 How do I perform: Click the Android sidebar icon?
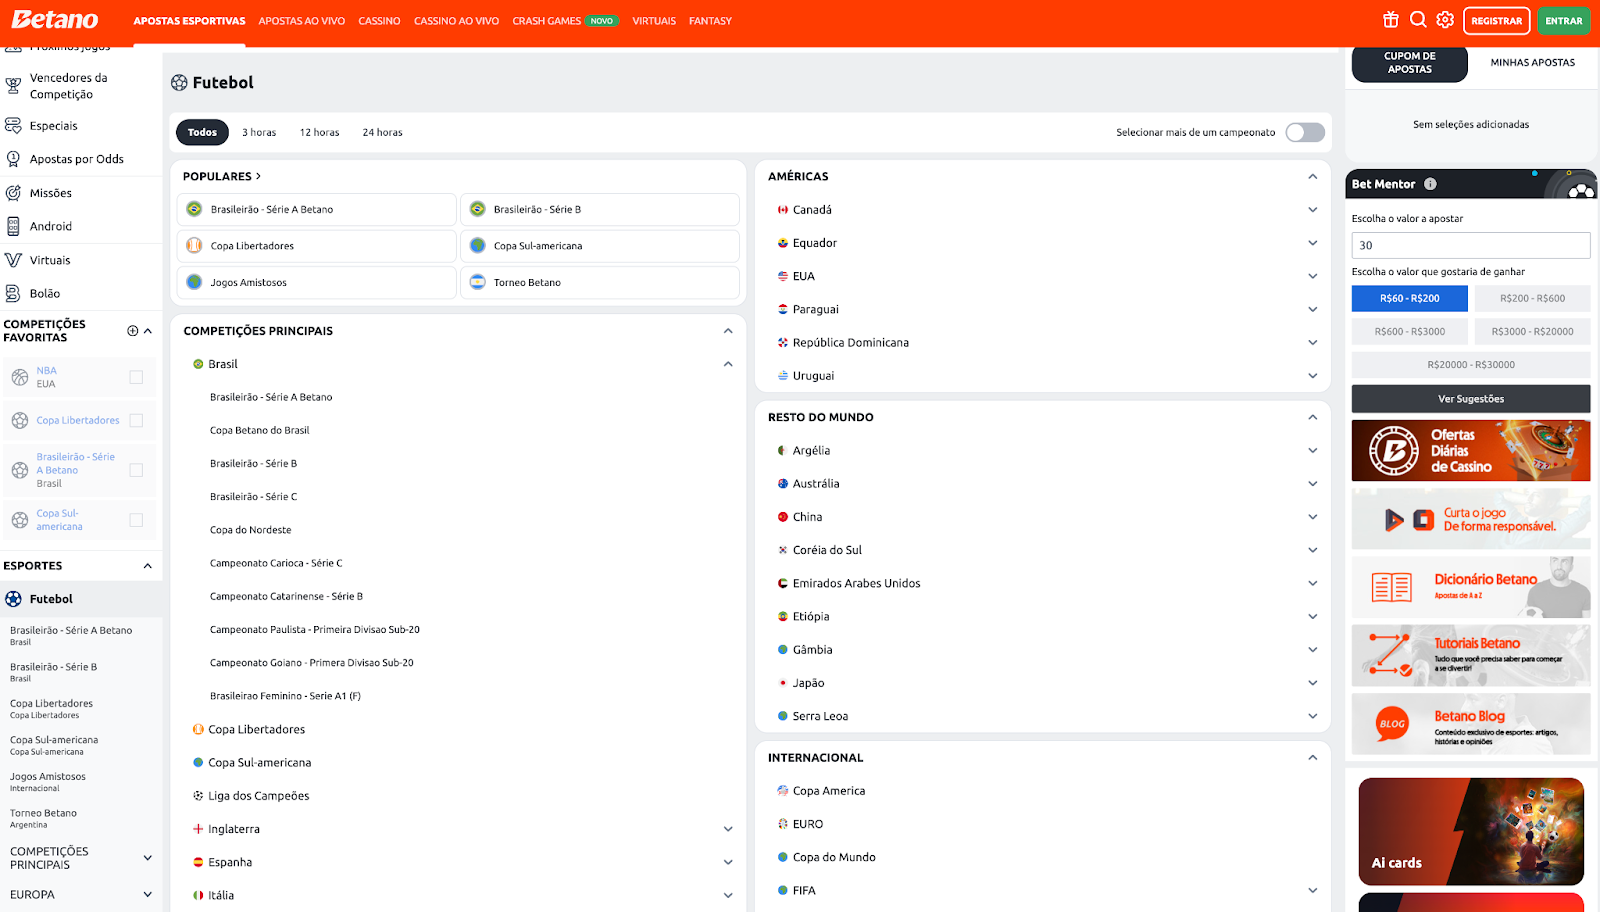point(13,227)
